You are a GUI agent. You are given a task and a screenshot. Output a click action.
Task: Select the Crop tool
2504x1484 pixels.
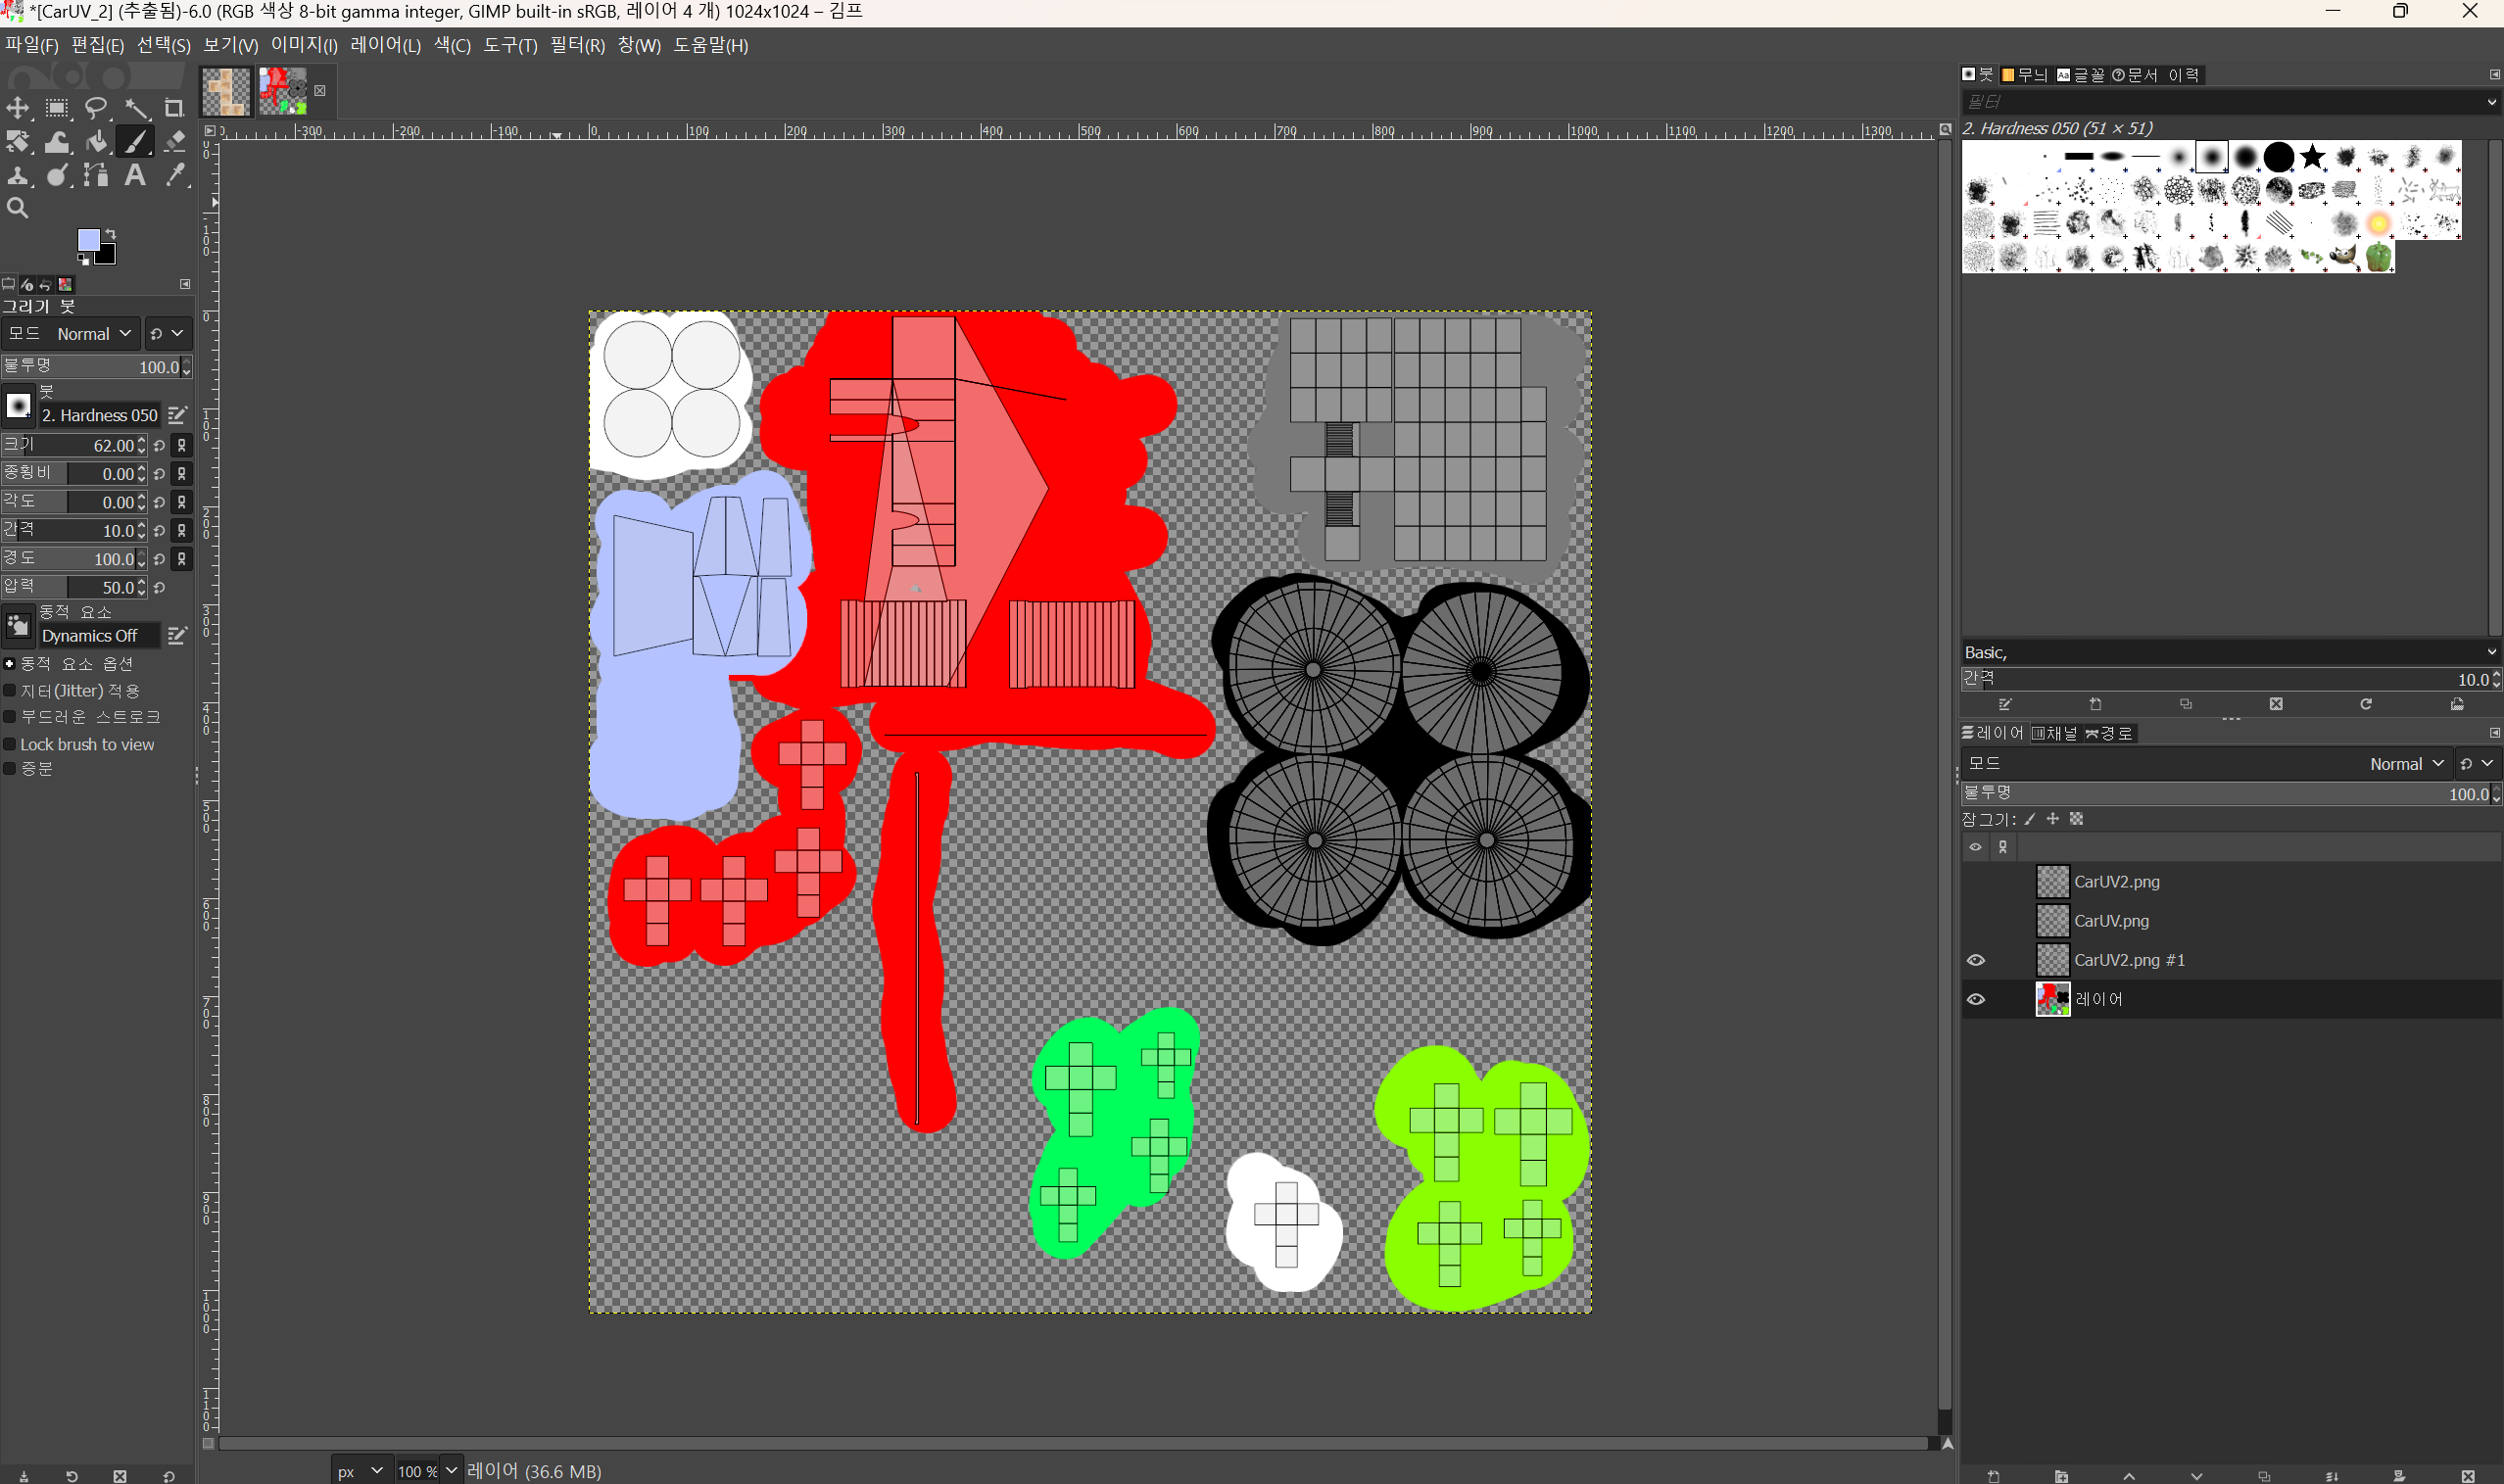(x=174, y=108)
